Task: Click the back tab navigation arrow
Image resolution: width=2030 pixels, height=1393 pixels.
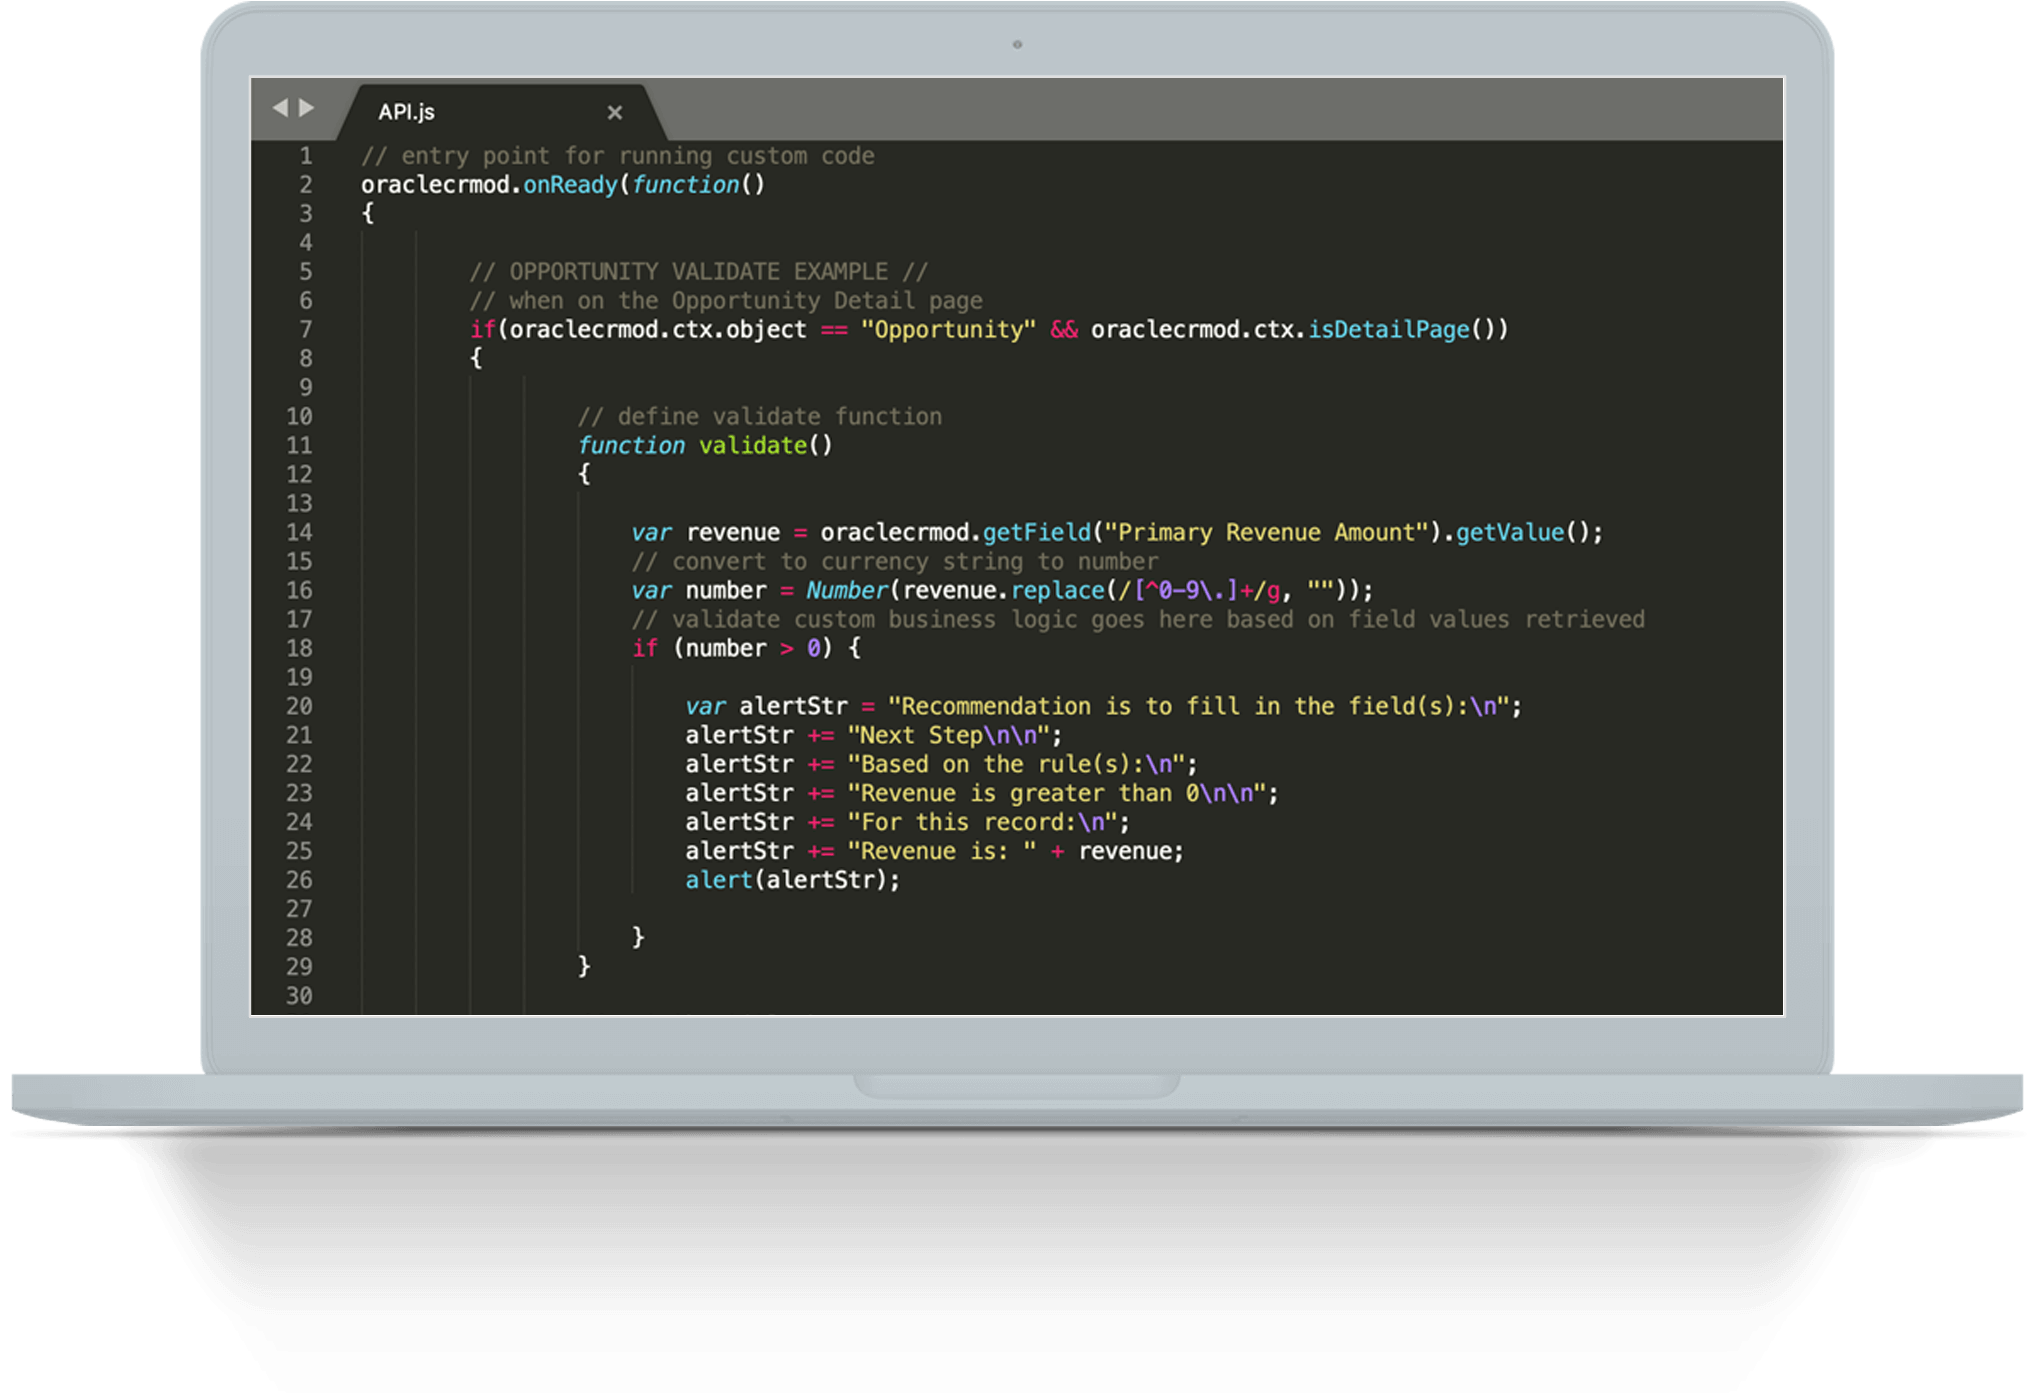Action: (x=280, y=107)
